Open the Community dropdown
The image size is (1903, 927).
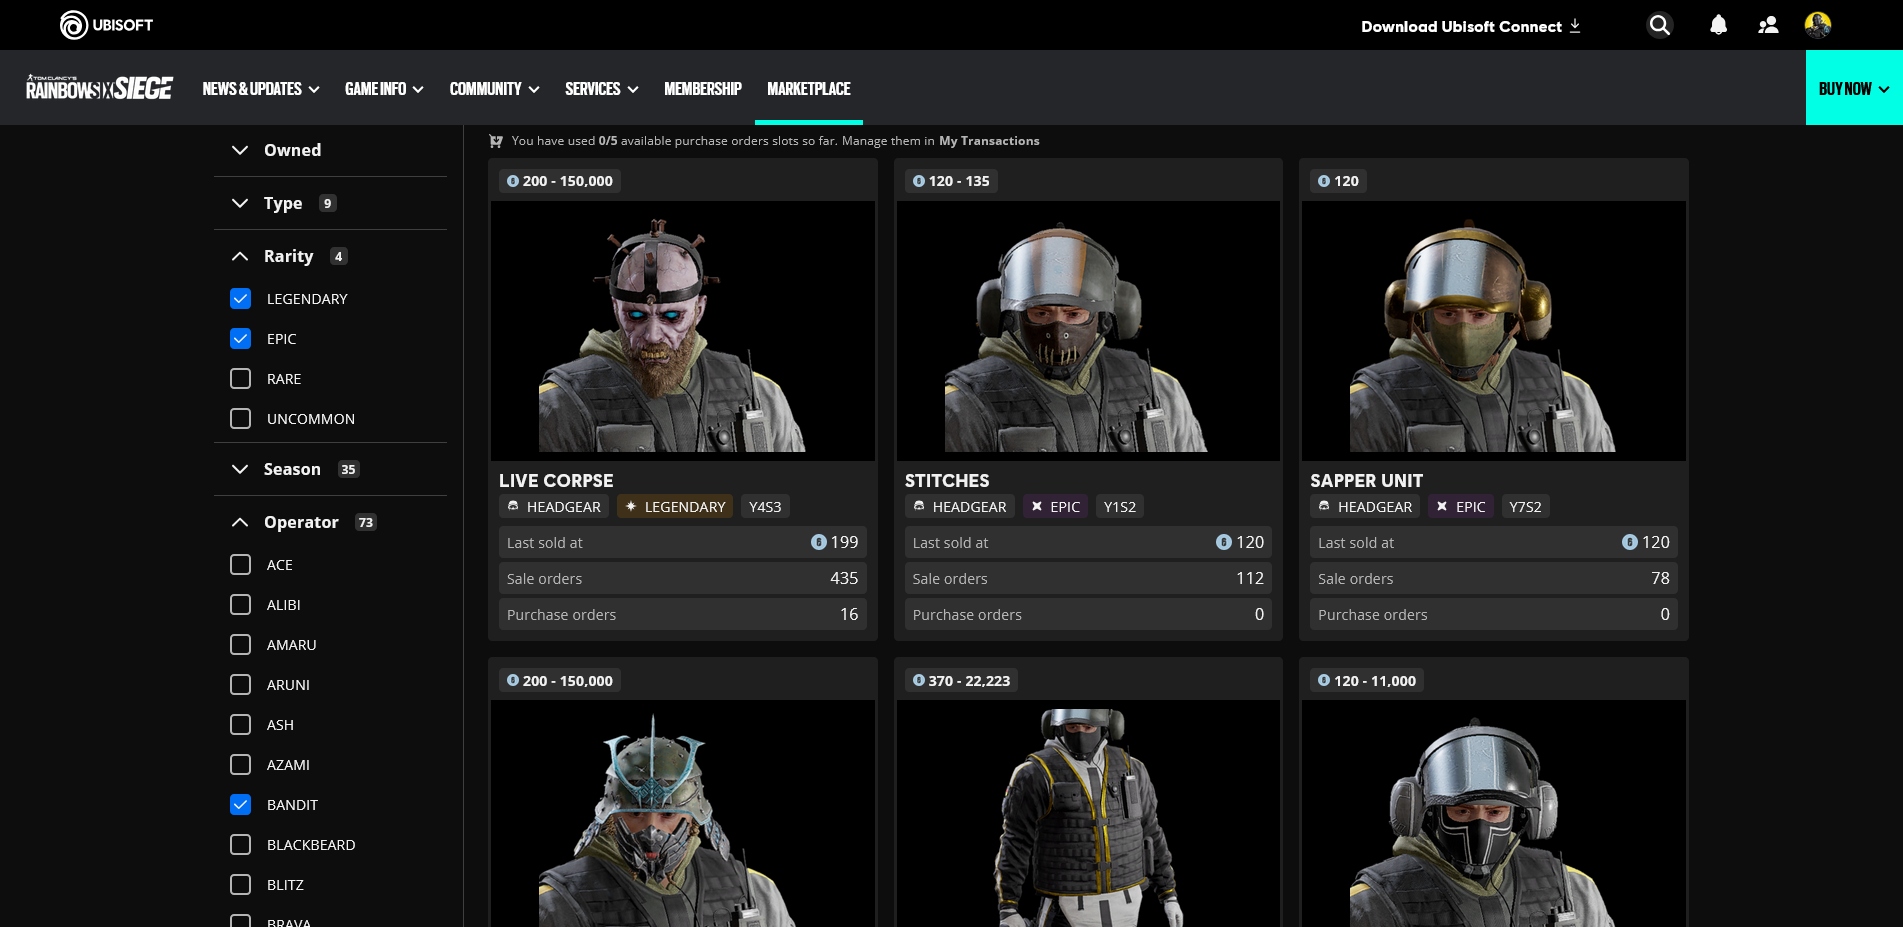coord(494,89)
